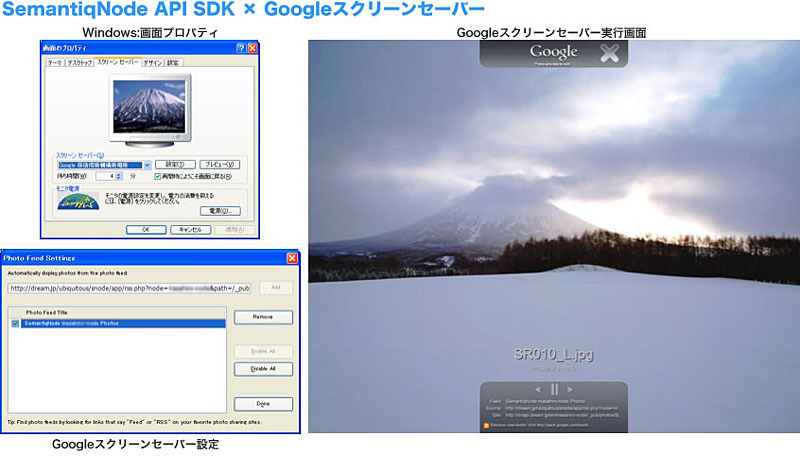Click the screensaver 設定 button

point(175,164)
